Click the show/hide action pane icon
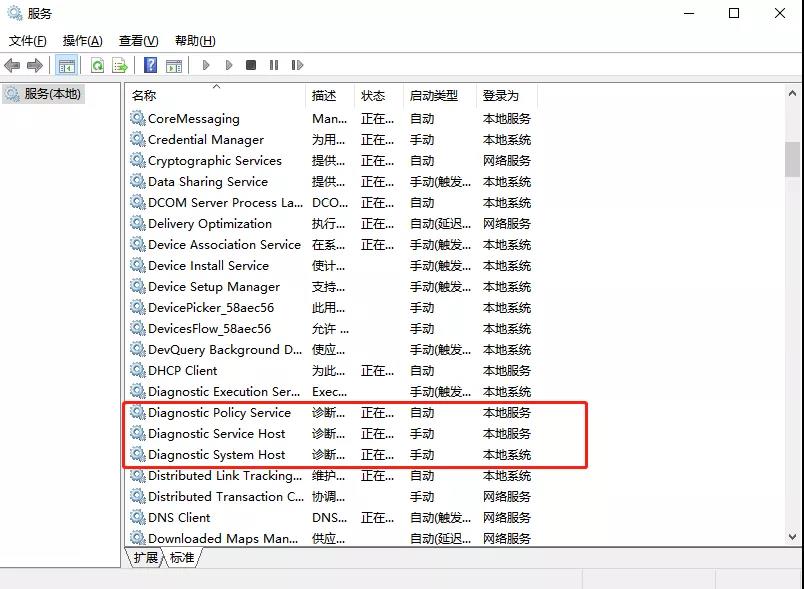804x589 pixels. click(174, 66)
